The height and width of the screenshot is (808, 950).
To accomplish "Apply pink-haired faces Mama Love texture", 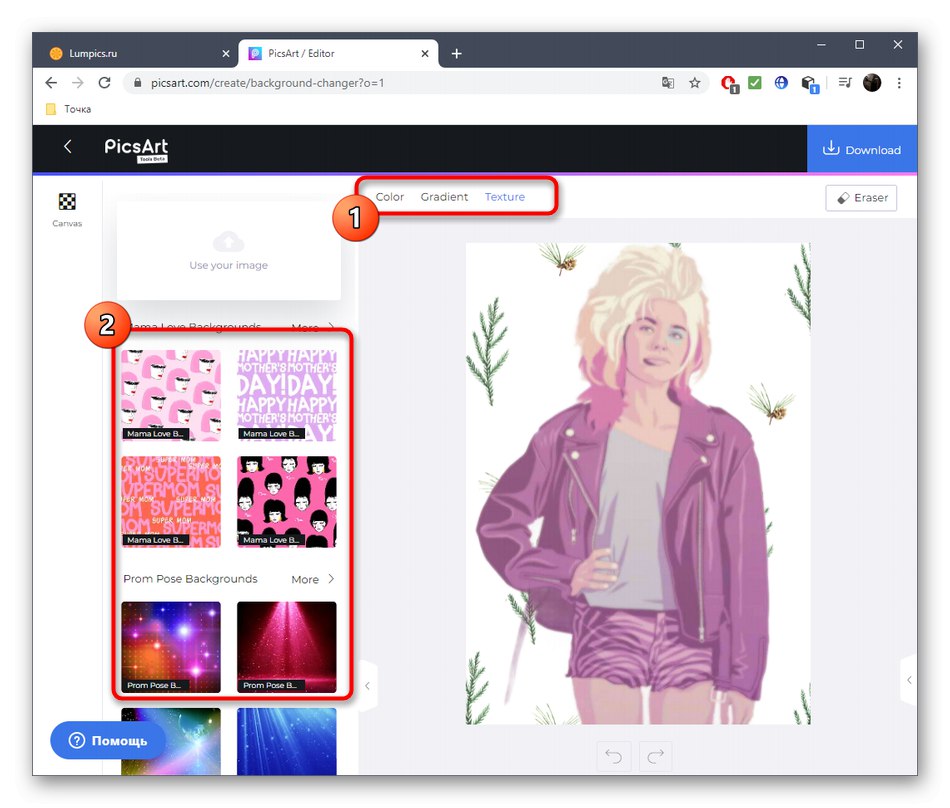I will 171,395.
